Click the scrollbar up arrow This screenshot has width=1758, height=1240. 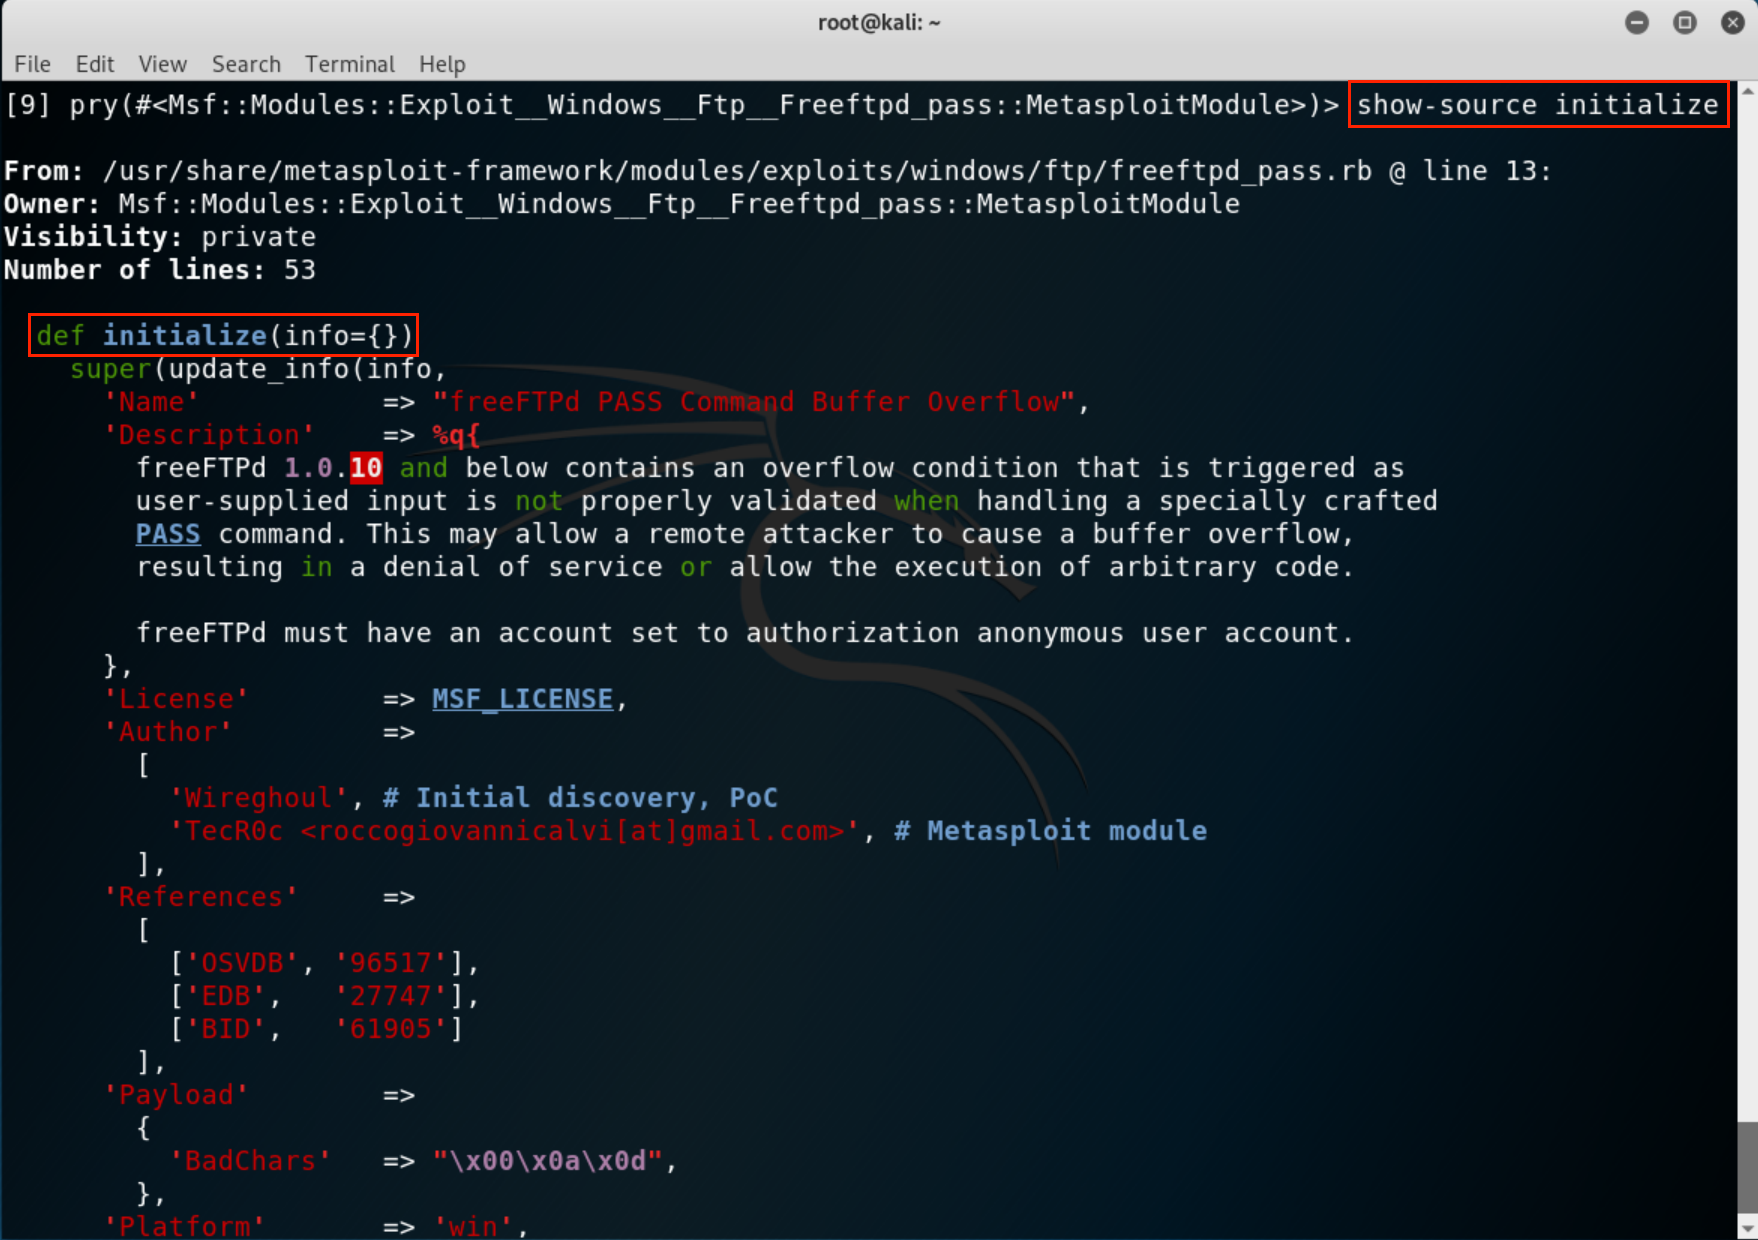1748,91
